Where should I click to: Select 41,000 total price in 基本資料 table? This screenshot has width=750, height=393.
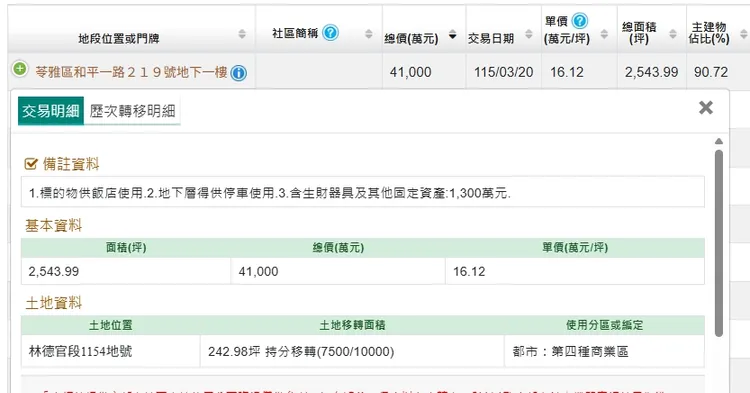point(338,271)
